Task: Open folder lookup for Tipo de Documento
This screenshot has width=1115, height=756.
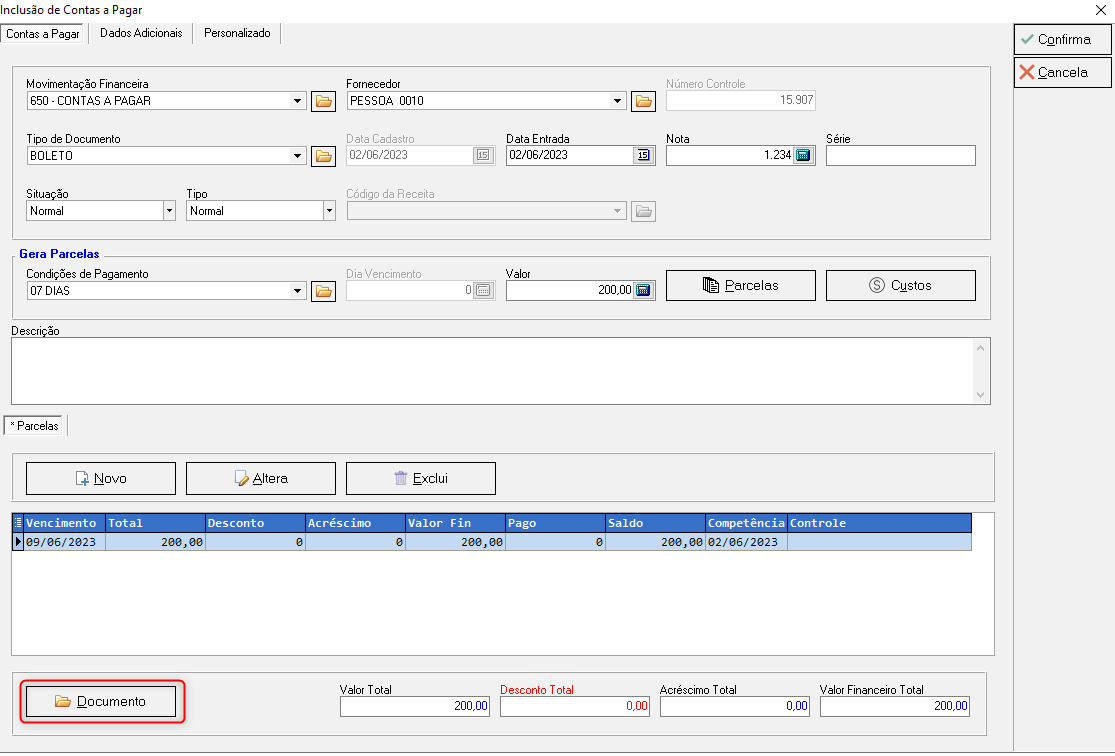Action: pos(324,156)
